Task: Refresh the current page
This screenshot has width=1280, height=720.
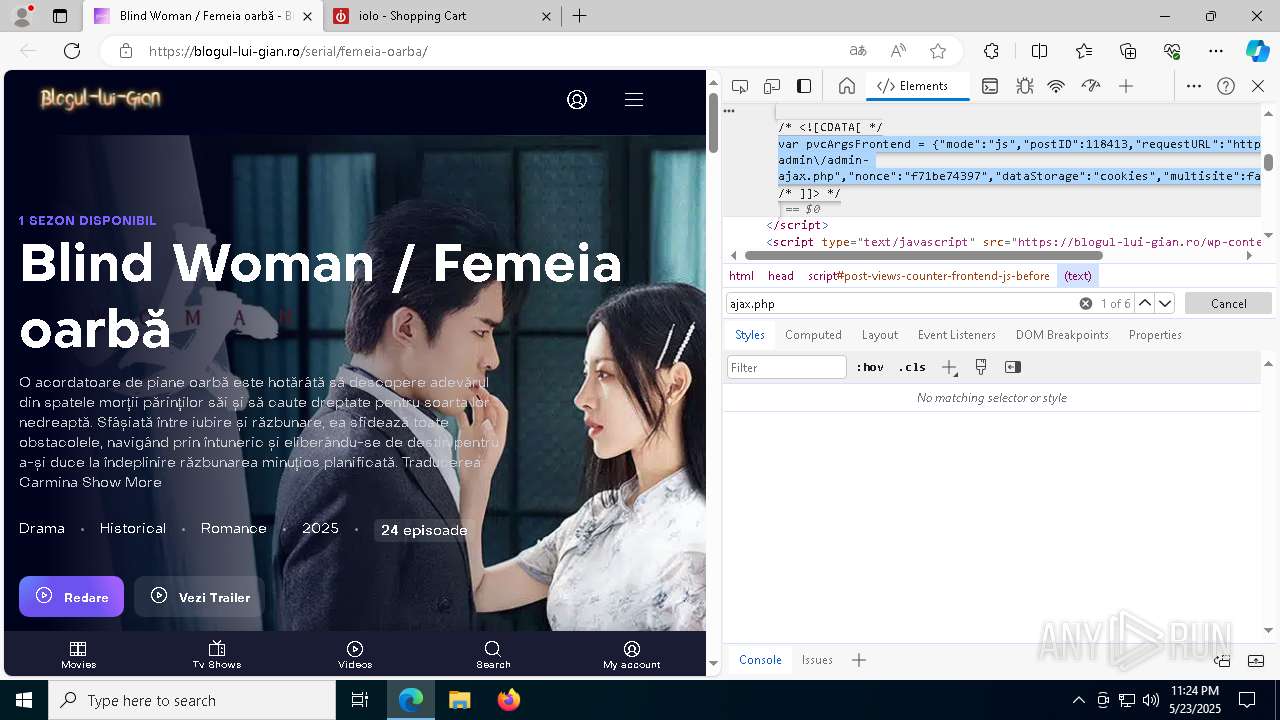Action: (x=72, y=51)
